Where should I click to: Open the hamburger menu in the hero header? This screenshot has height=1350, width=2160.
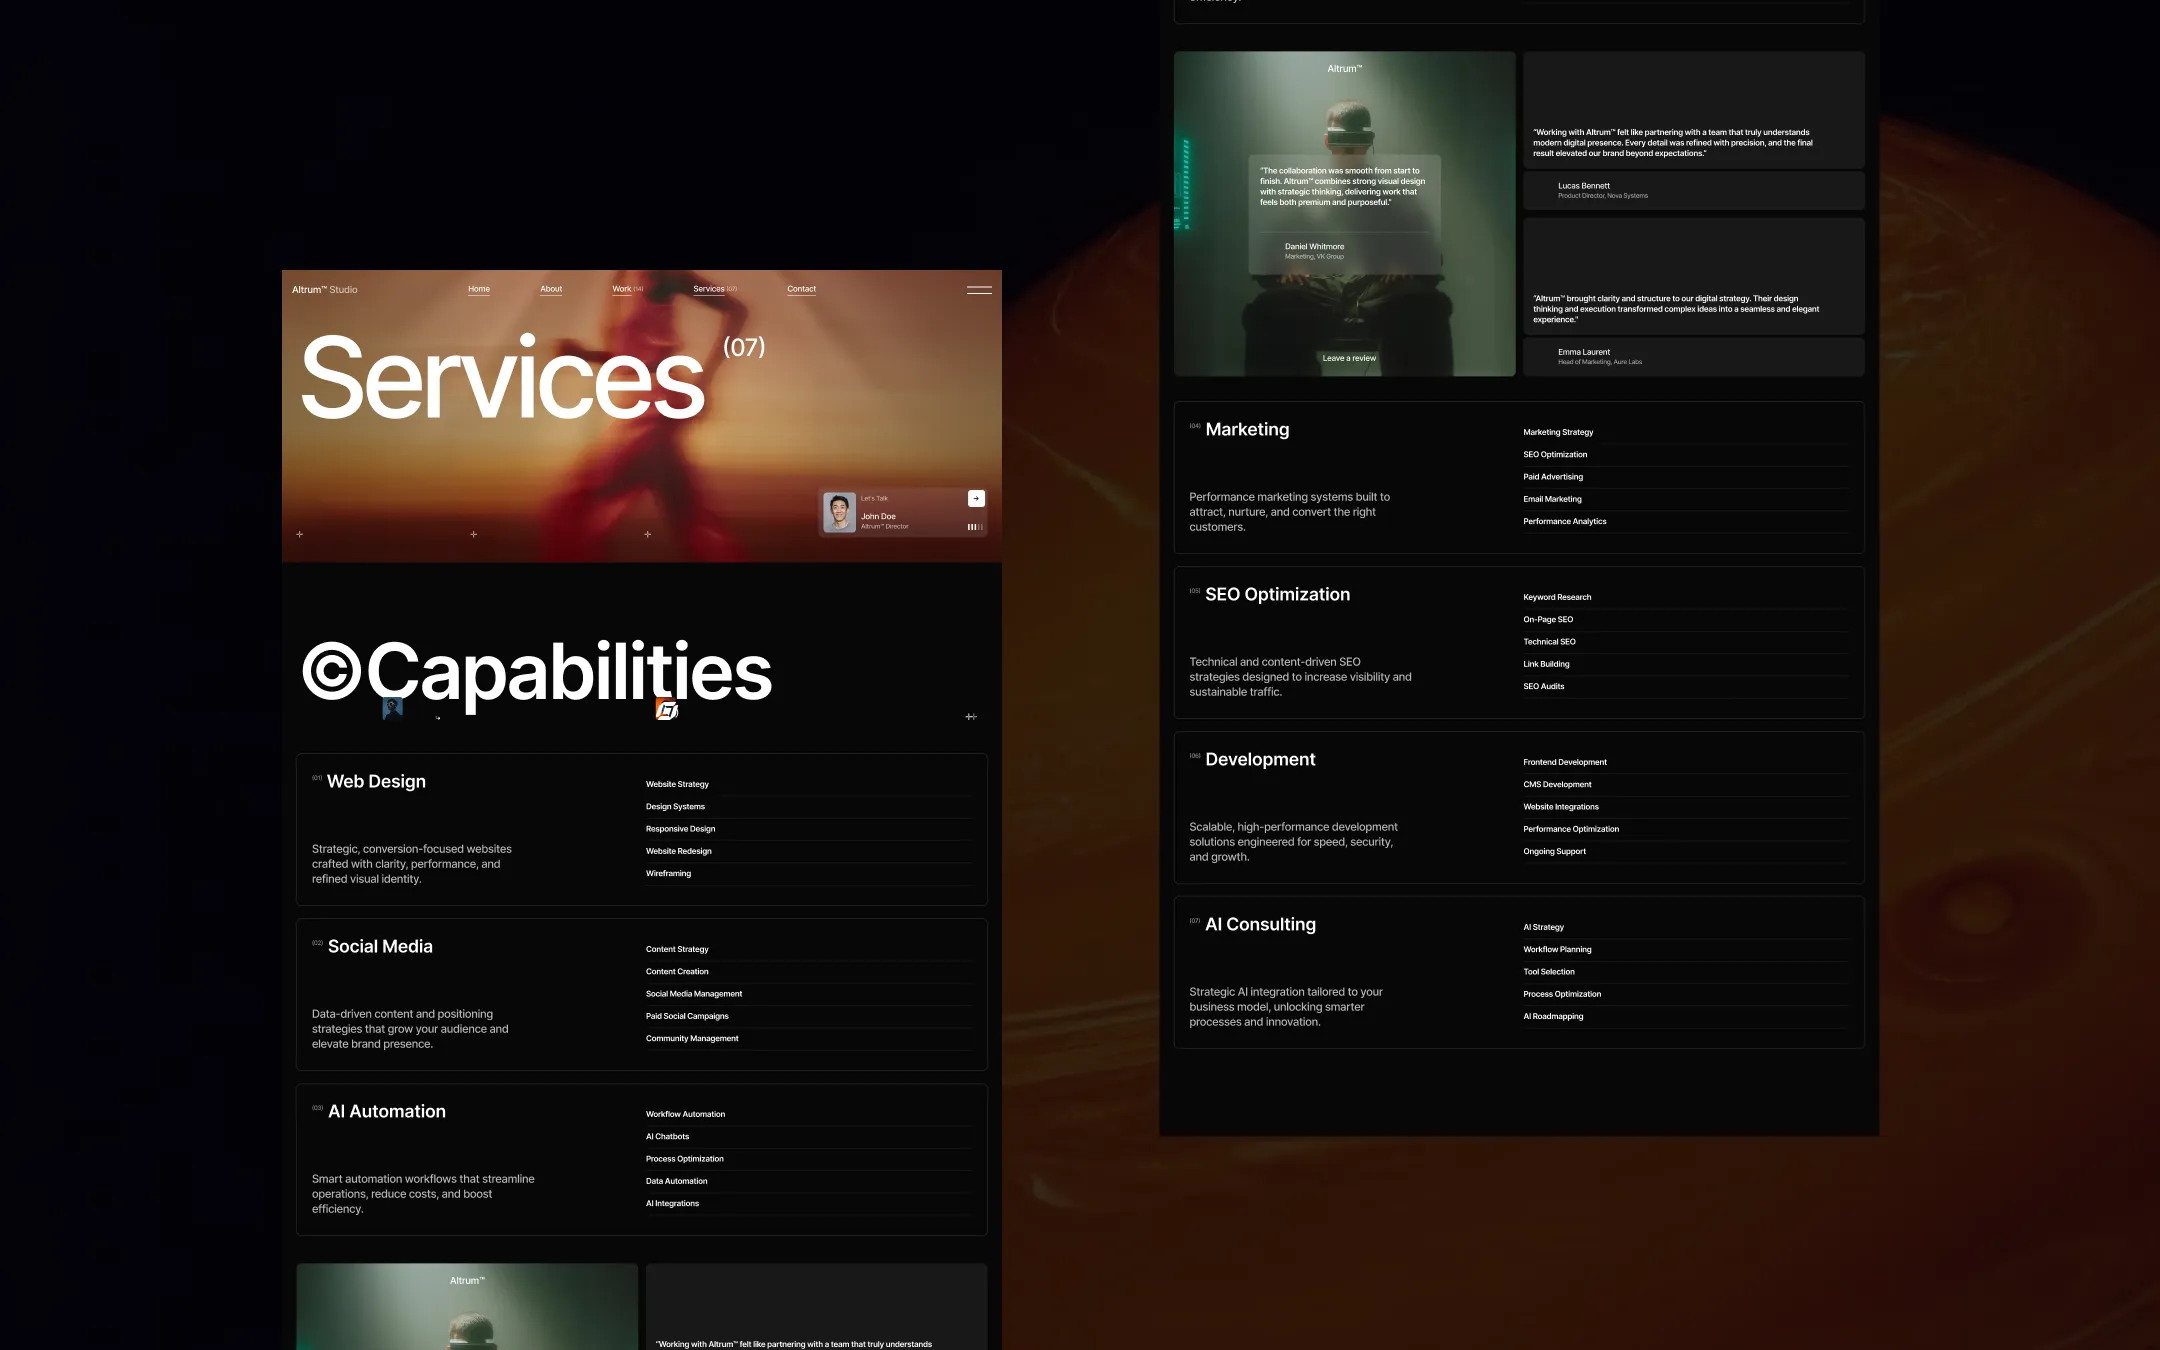pos(979,290)
